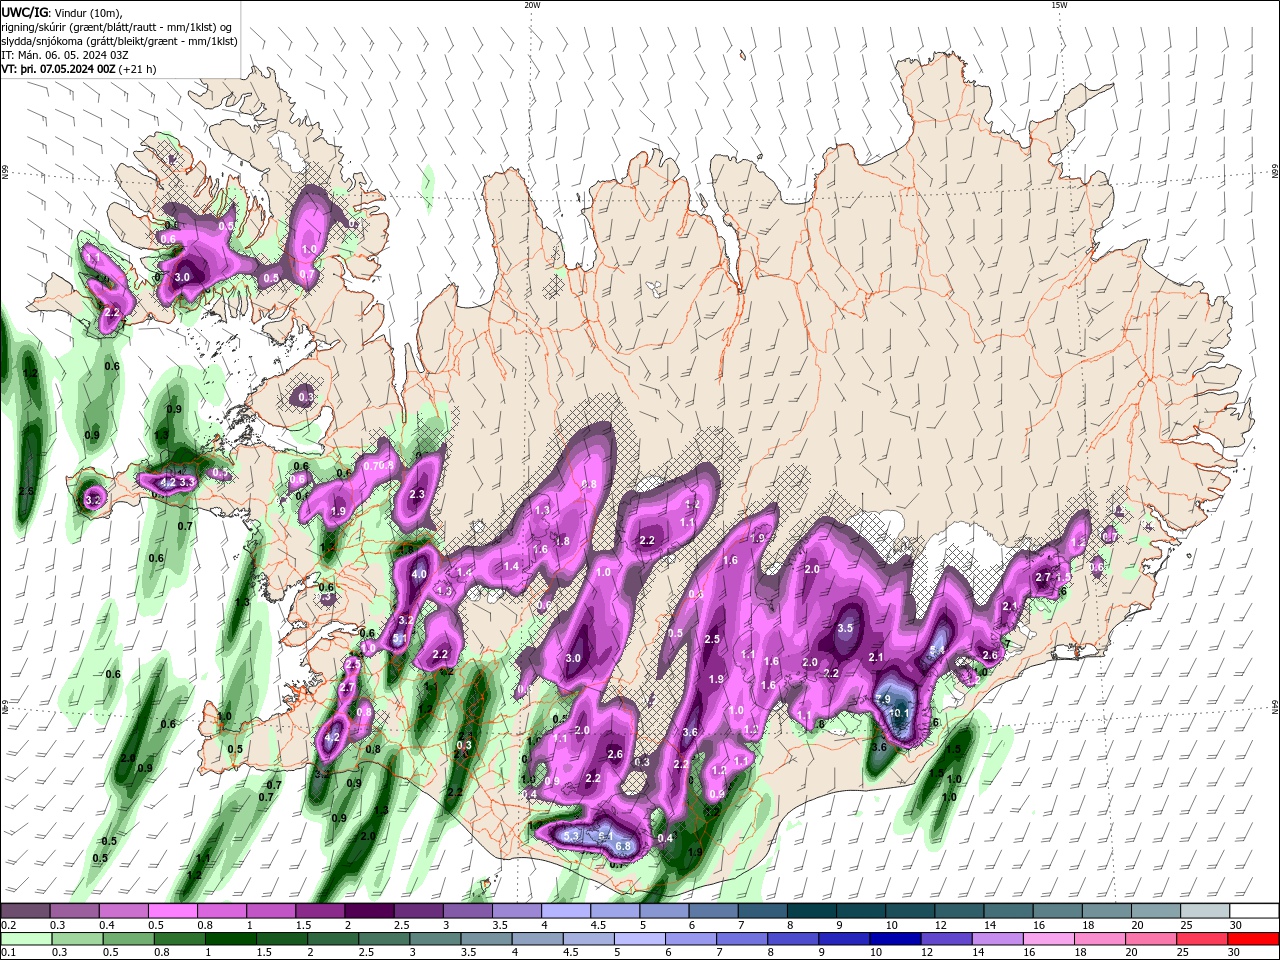
Task: Click the 15W longitude label
Action: click(x=1059, y=5)
